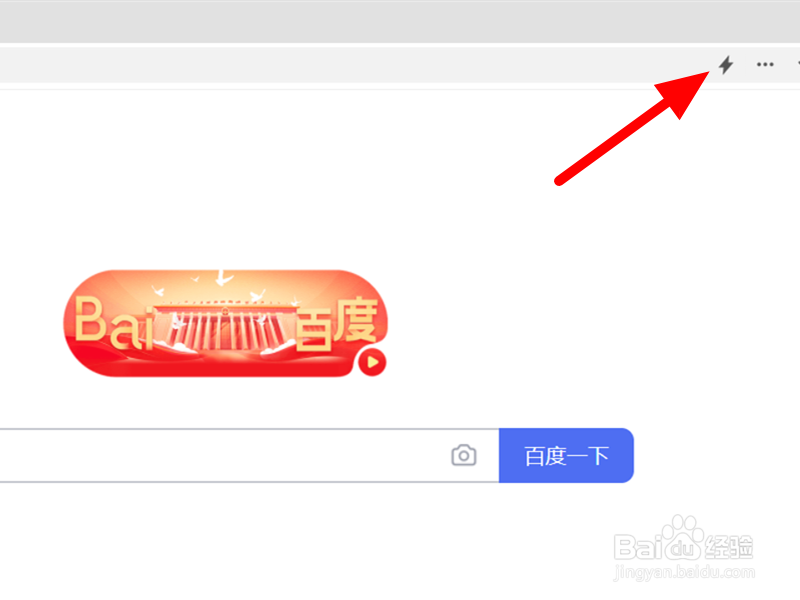Click the partially visible icon at toolbar edge

pos(798,64)
